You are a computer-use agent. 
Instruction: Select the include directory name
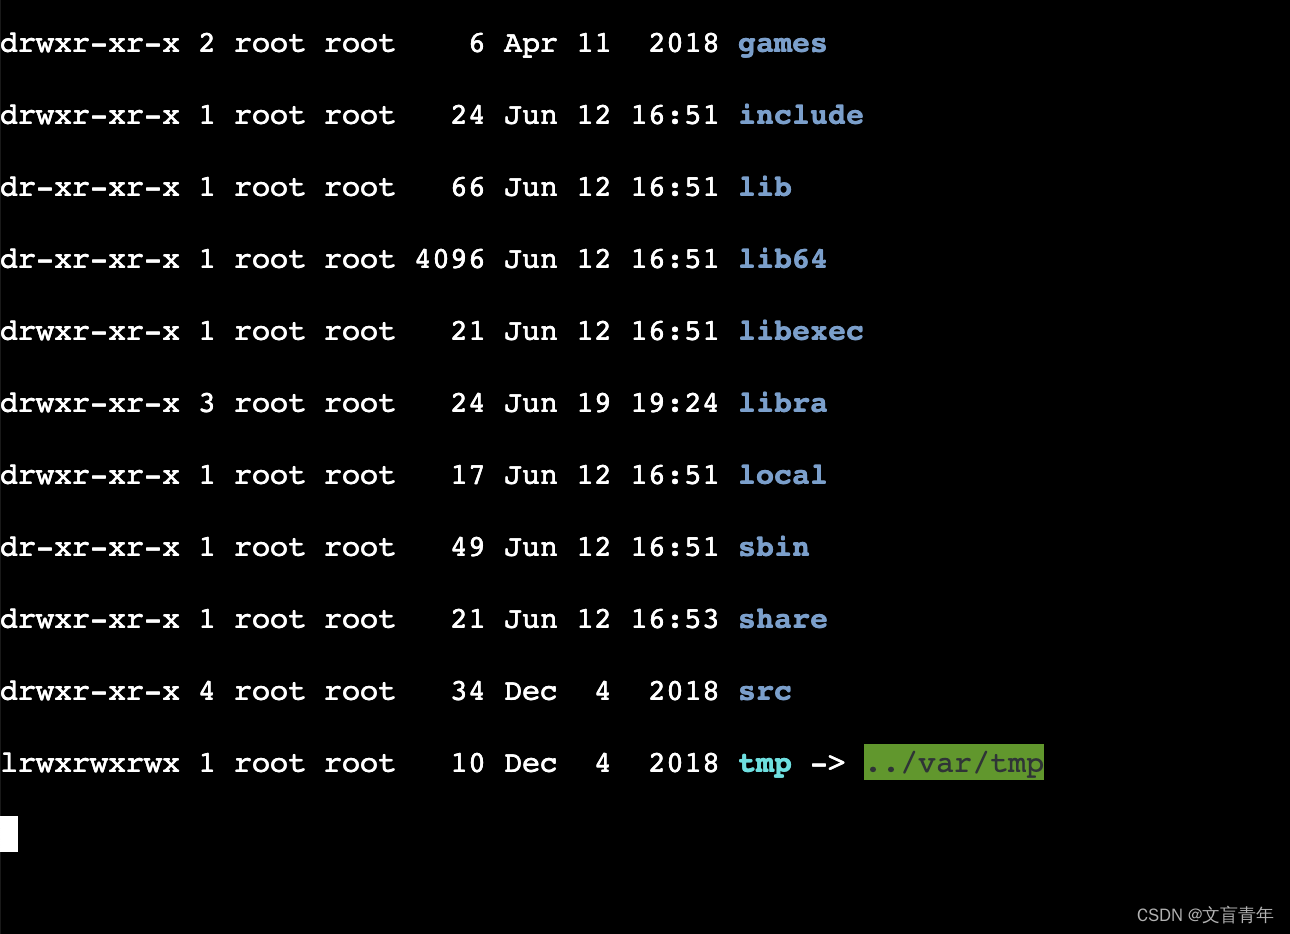point(801,115)
